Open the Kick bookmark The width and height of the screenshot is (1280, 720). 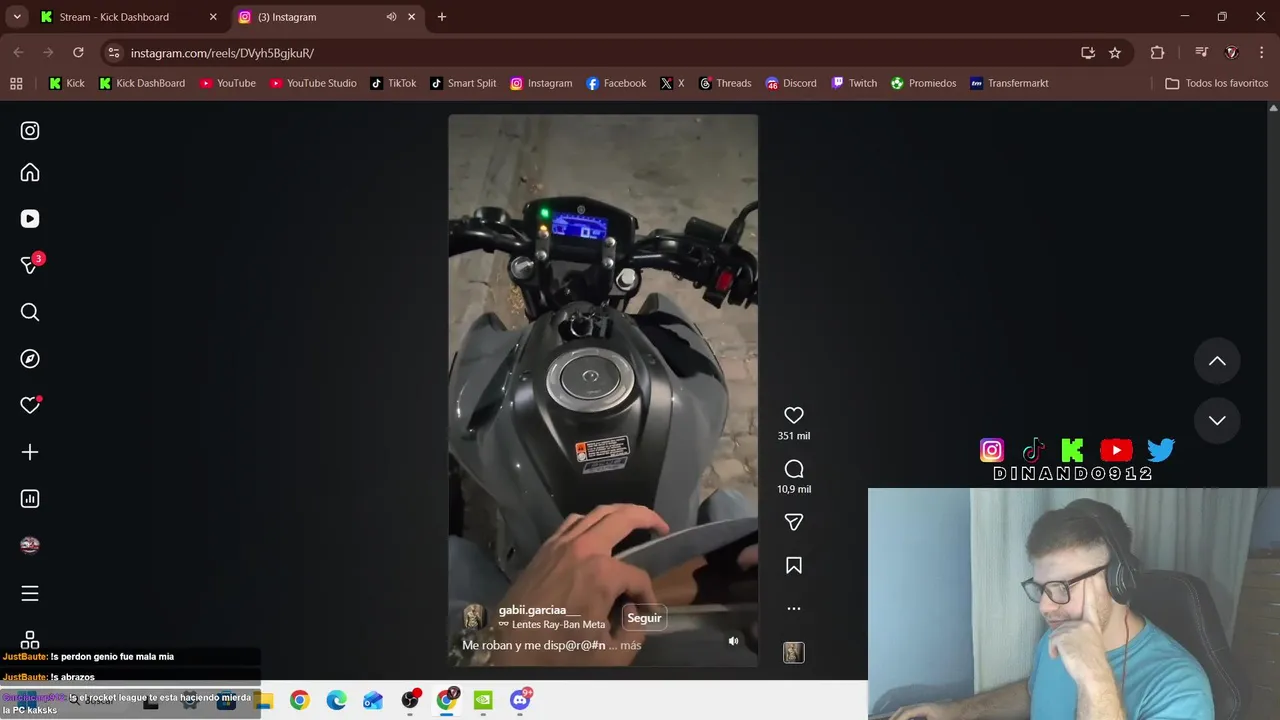(x=67, y=84)
